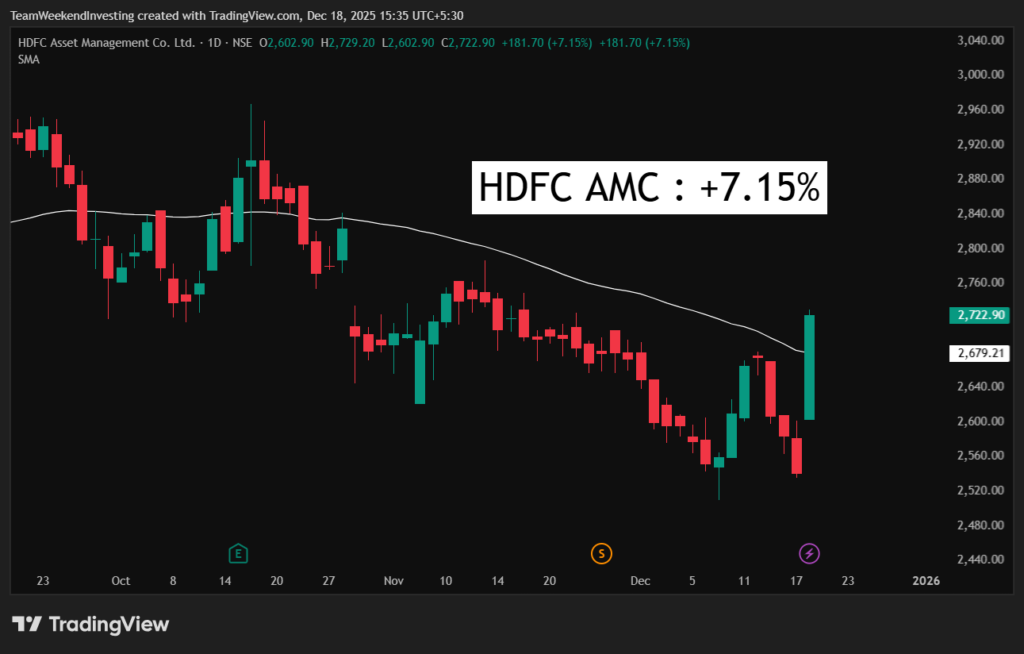Image resolution: width=1024 pixels, height=654 pixels.
Task: Click the green 2,722.90 current price tag
Action: tap(980, 315)
